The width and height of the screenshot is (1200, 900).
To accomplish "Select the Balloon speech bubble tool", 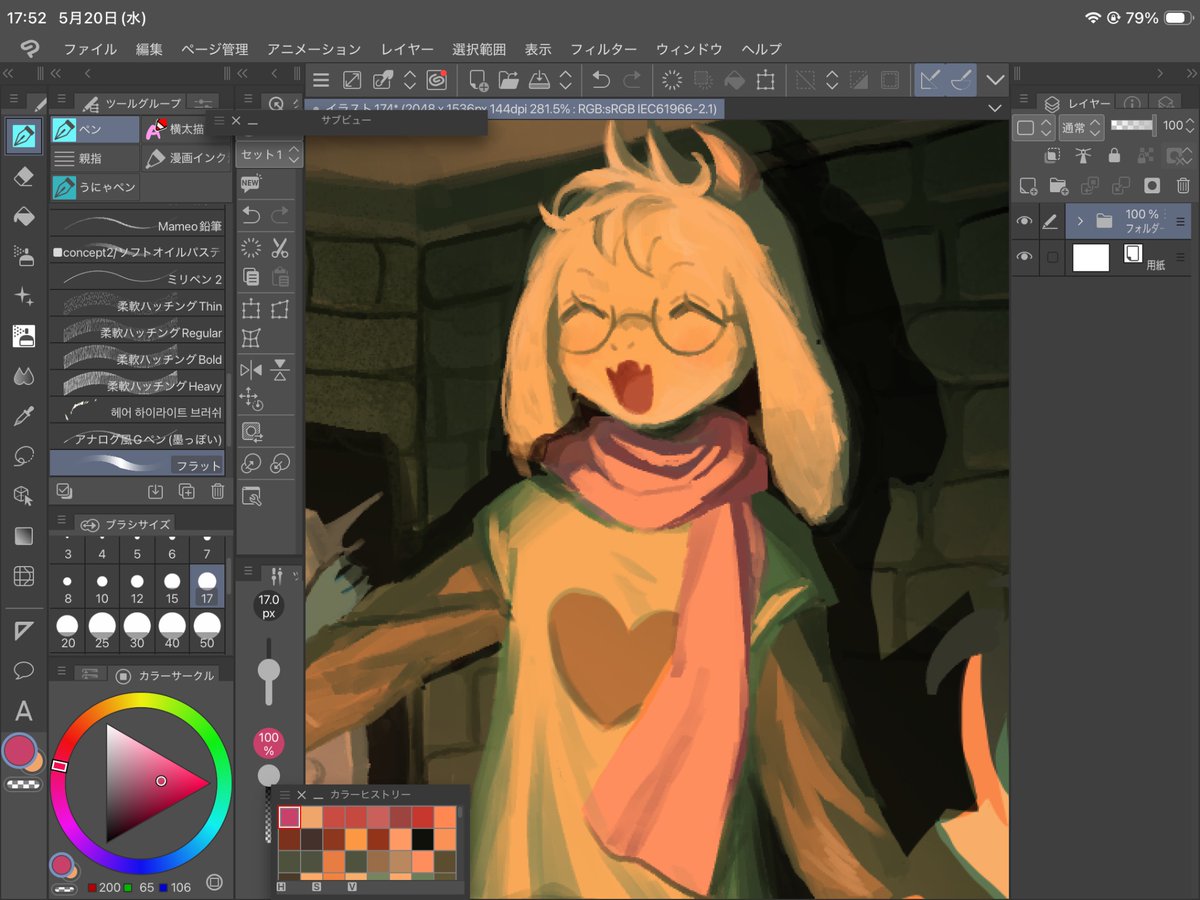I will [23, 670].
